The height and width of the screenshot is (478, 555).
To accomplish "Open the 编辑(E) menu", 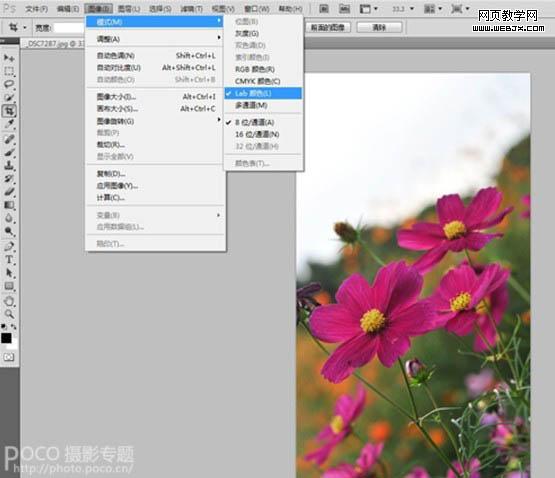I will (x=68, y=9).
